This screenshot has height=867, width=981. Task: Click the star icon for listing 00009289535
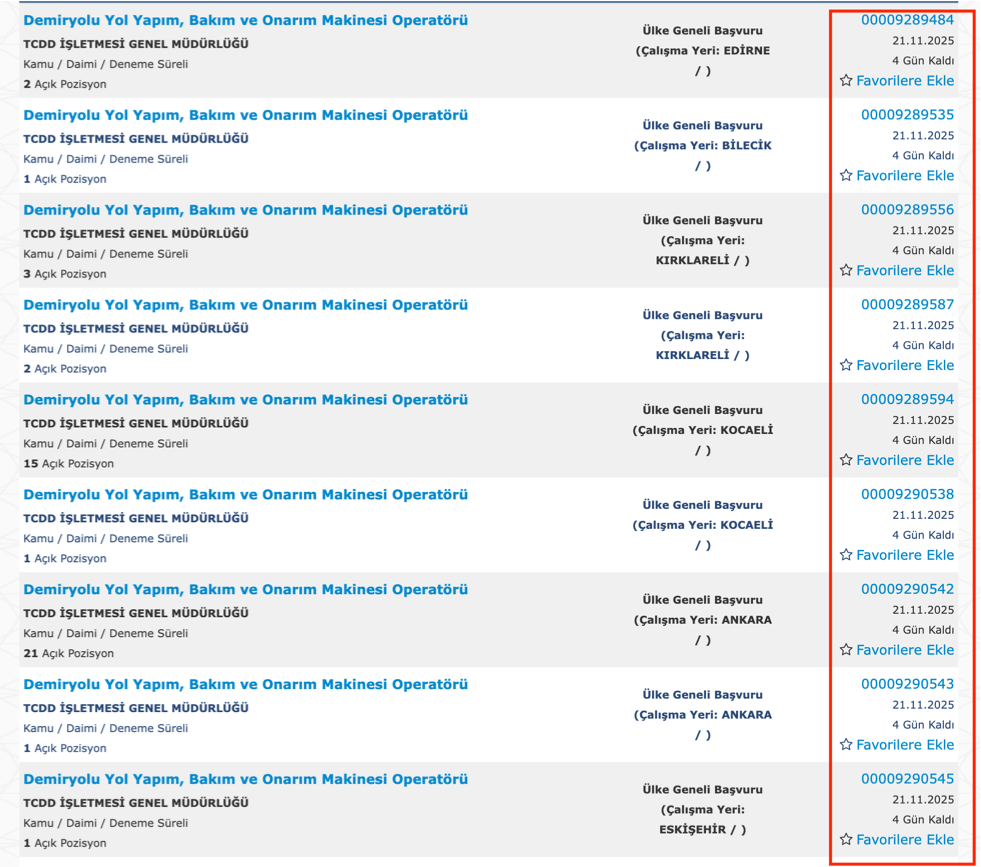tap(846, 176)
